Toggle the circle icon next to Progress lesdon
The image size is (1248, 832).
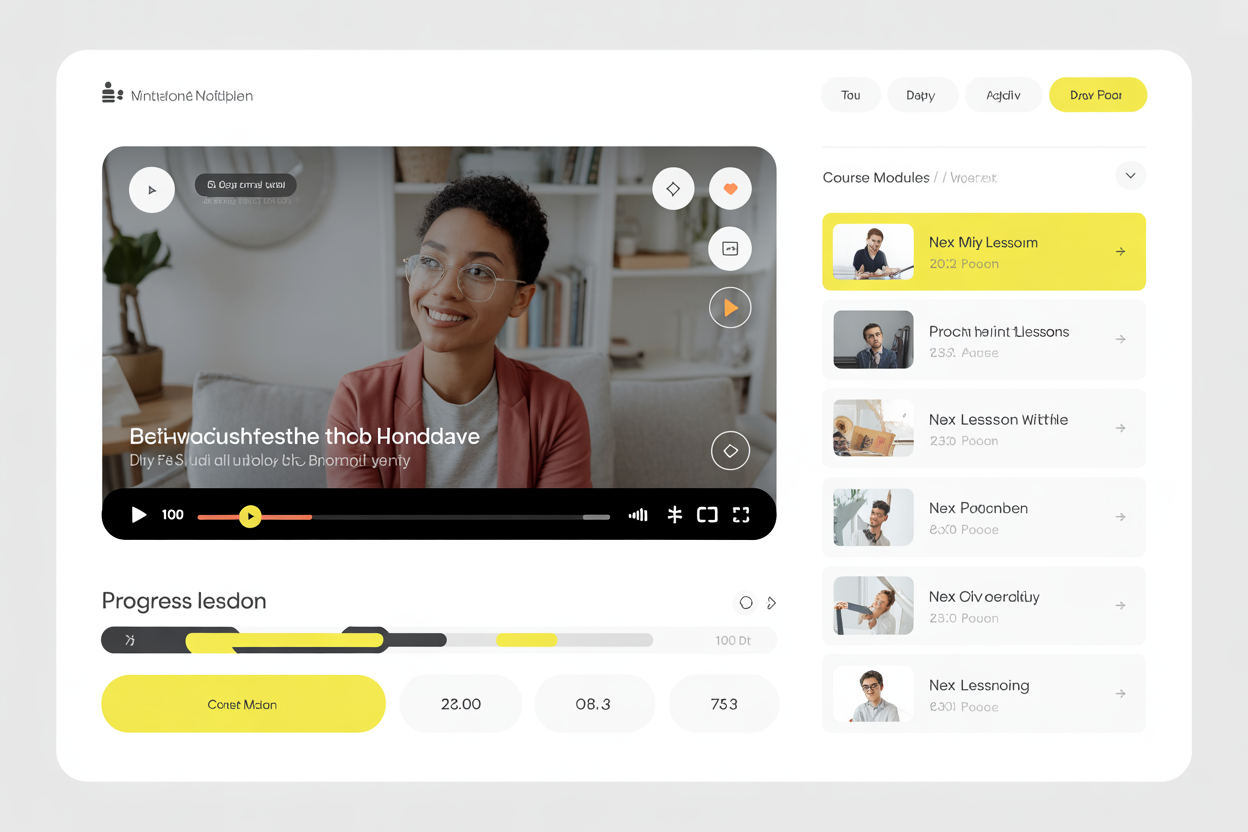(x=746, y=603)
